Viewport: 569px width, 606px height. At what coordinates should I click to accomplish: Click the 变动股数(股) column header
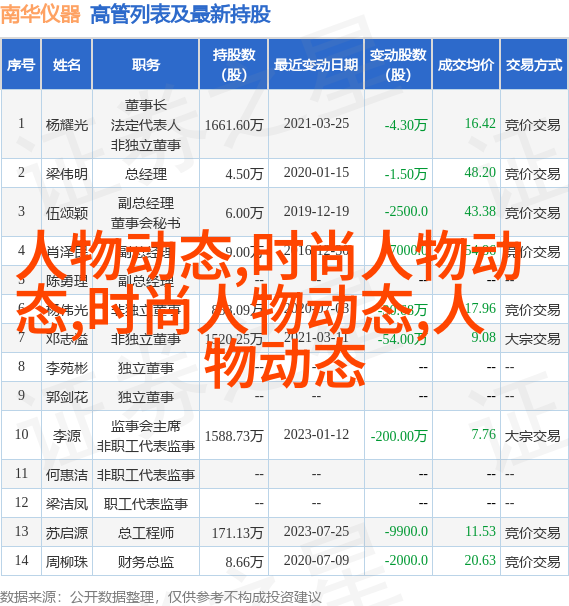point(398,65)
